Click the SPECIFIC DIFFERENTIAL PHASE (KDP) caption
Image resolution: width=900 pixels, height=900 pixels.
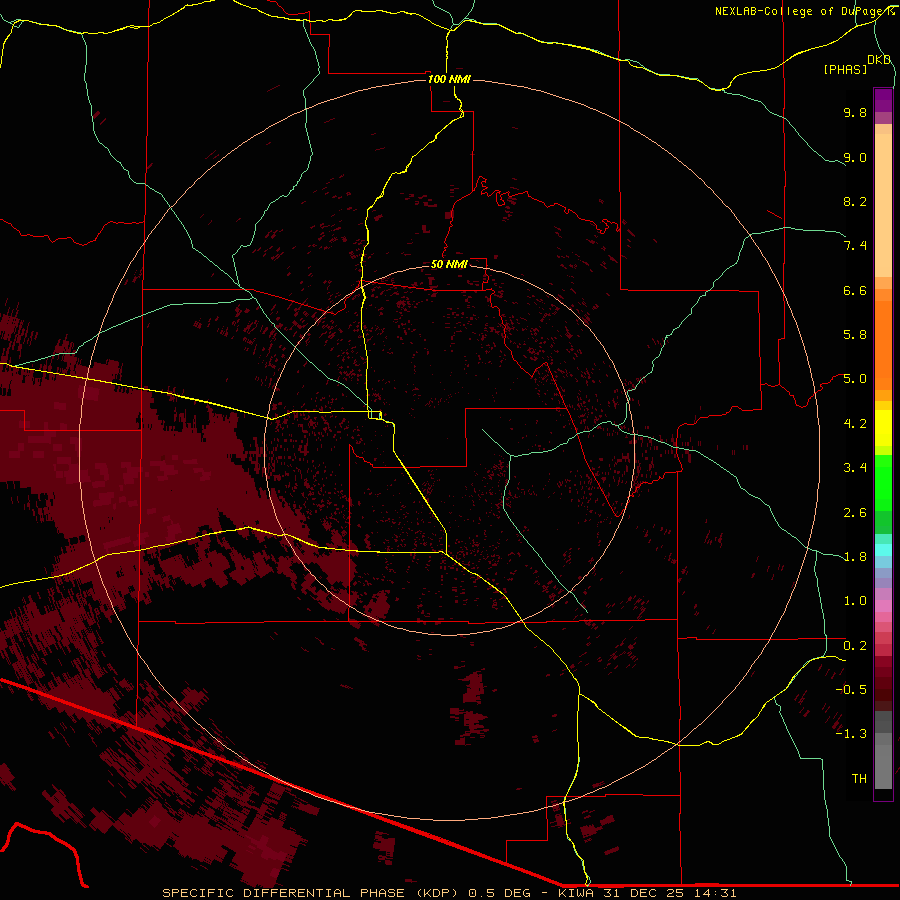tap(313, 893)
